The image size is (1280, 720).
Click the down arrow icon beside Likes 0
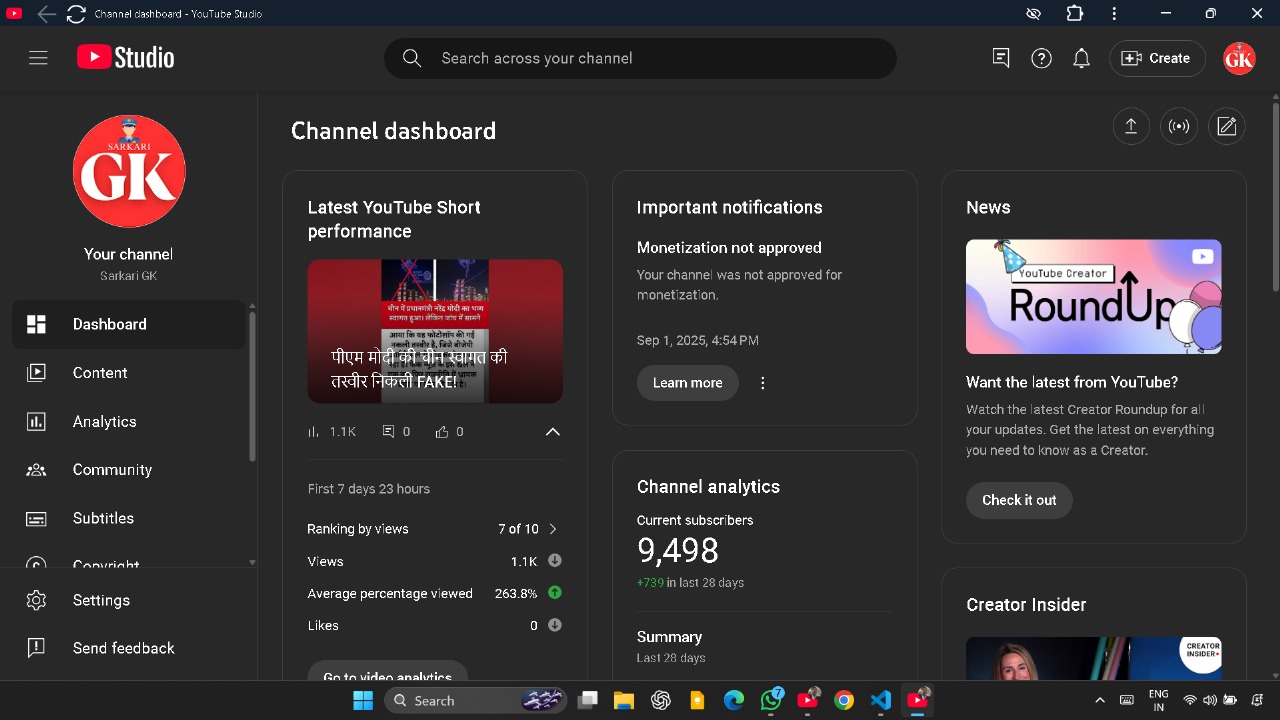click(554, 625)
